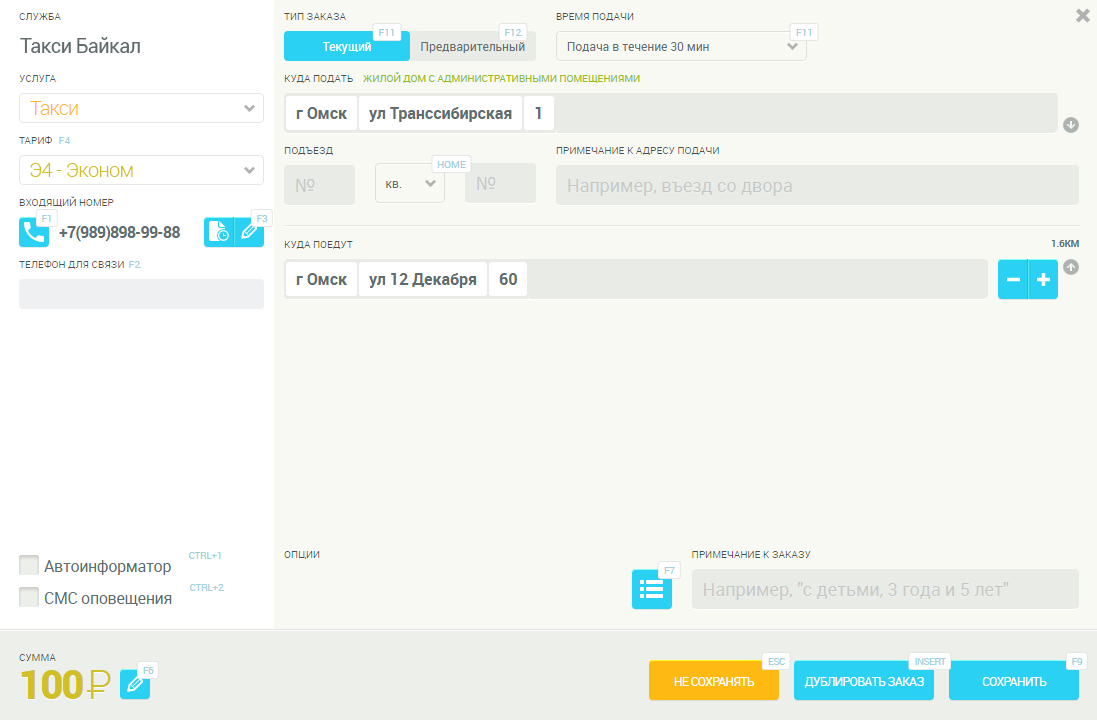Click pencil edit icon next to incoming number
1097x720 pixels.
(x=249, y=232)
